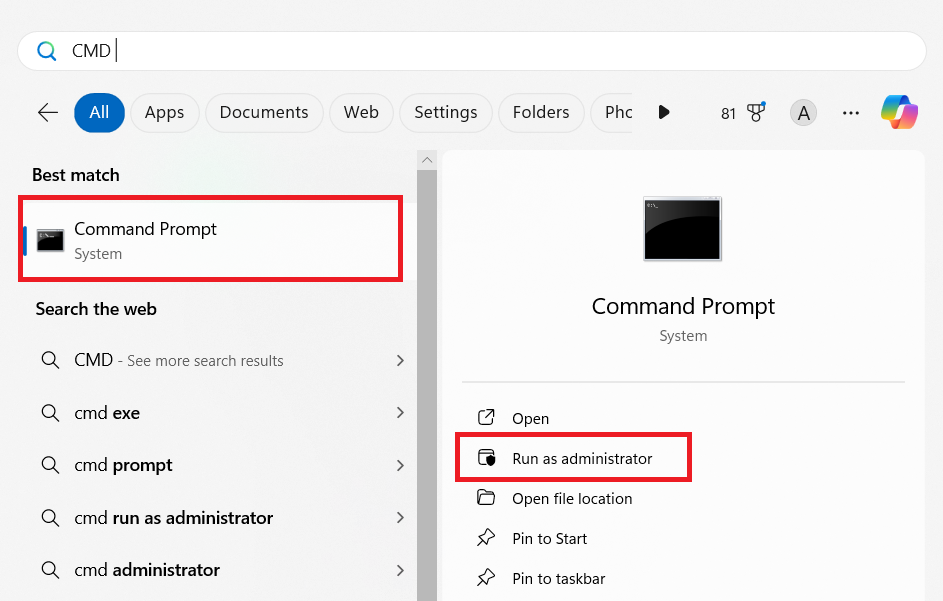Open the three-dots more options menu

[x=851, y=113]
